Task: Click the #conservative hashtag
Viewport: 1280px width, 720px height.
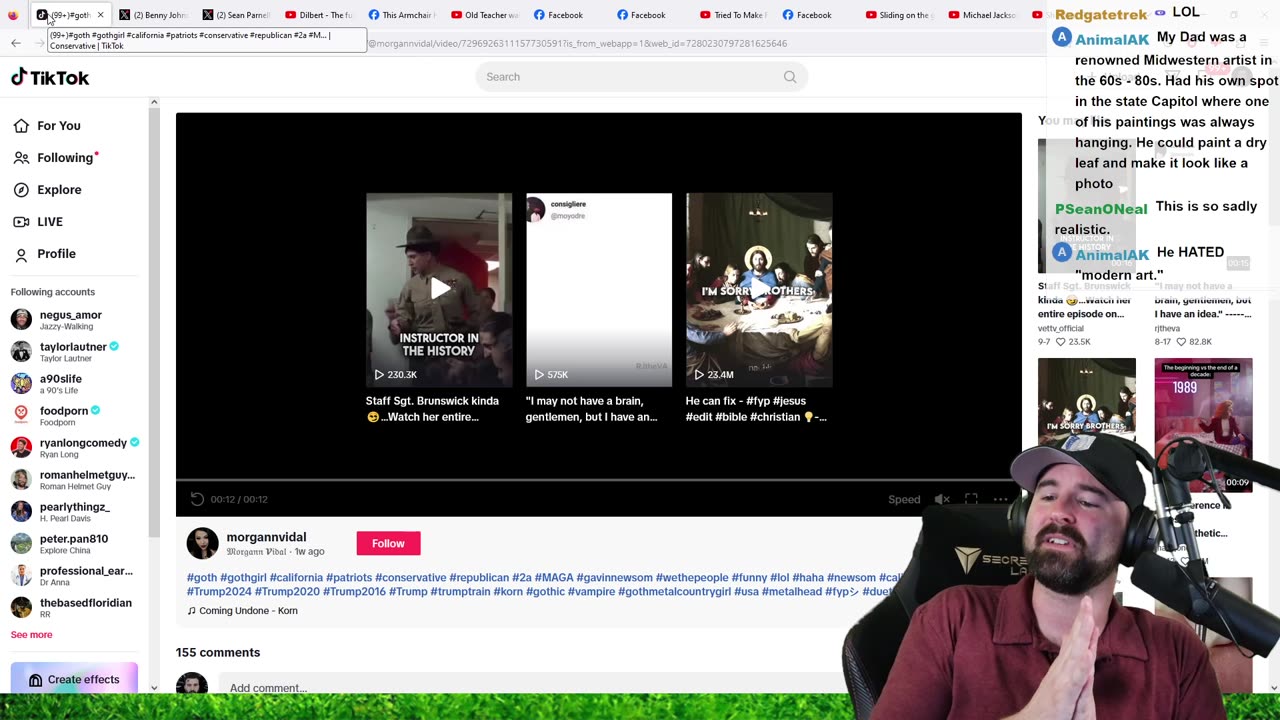Action: (410, 577)
